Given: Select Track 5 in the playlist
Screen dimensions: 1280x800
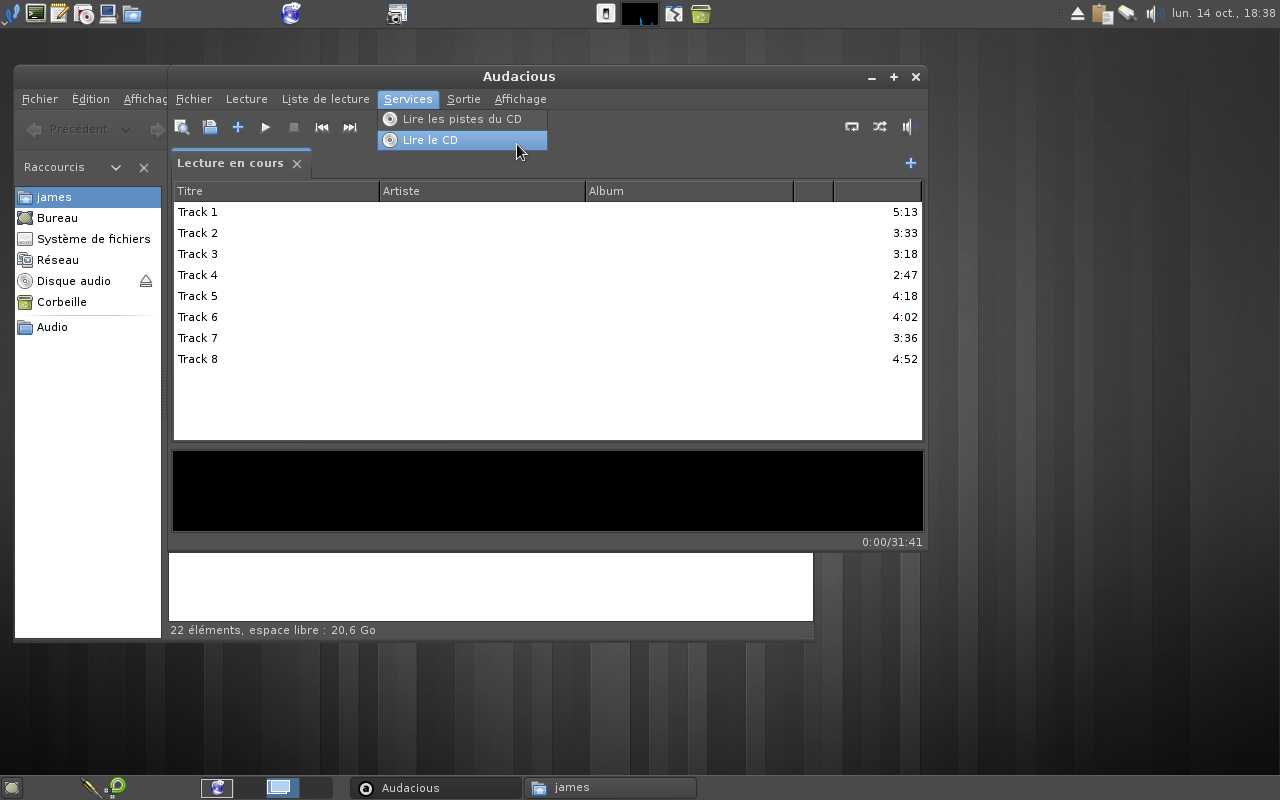Looking at the screenshot, I should pos(548,296).
